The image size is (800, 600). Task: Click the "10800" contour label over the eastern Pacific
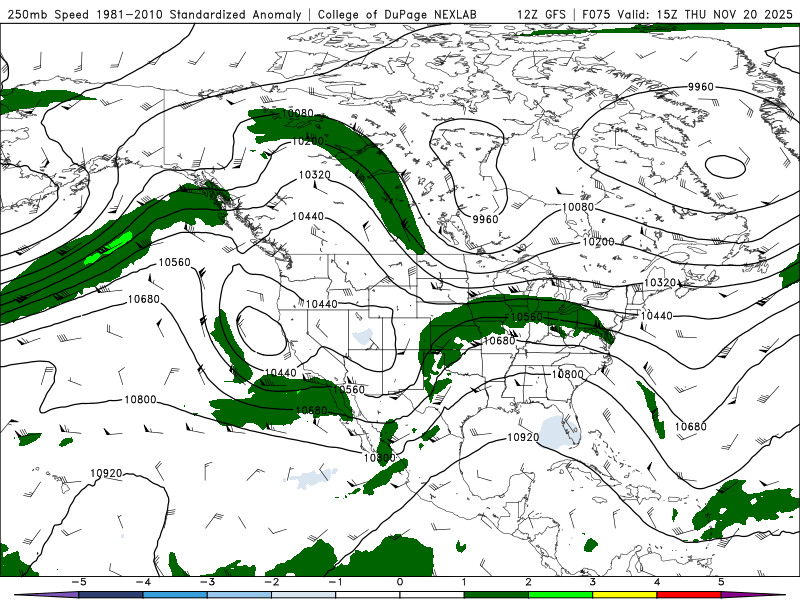click(140, 399)
